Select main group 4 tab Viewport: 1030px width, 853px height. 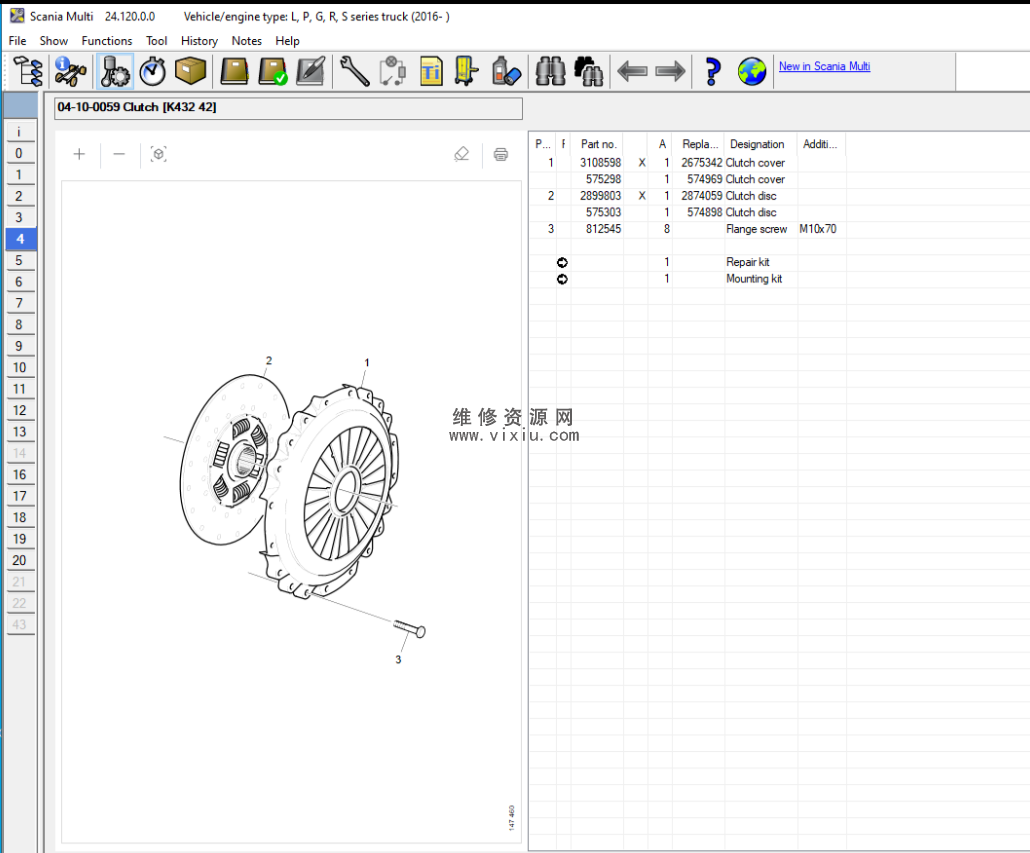tap(20, 239)
